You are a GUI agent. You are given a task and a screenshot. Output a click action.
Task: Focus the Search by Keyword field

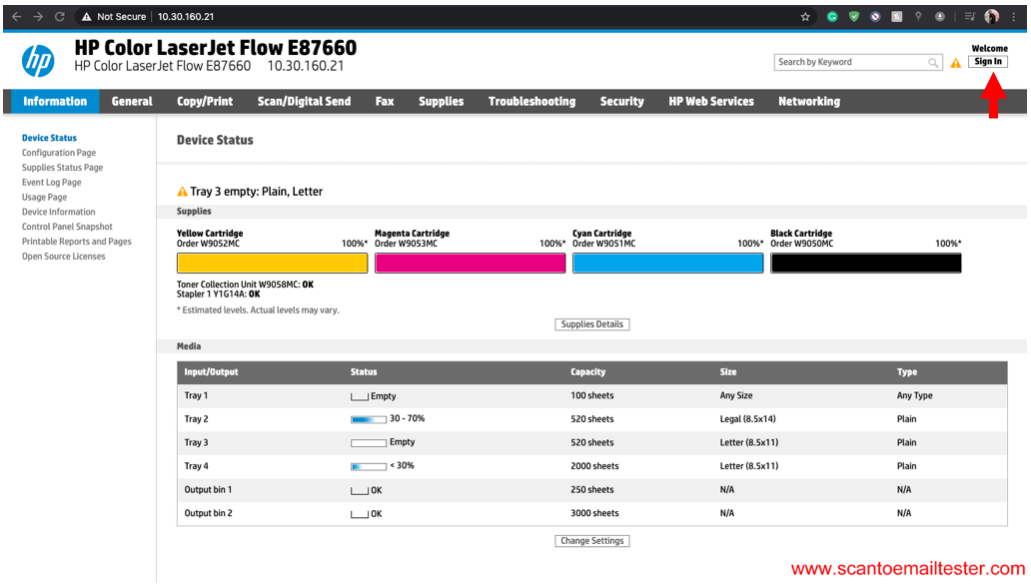[x=850, y=62]
